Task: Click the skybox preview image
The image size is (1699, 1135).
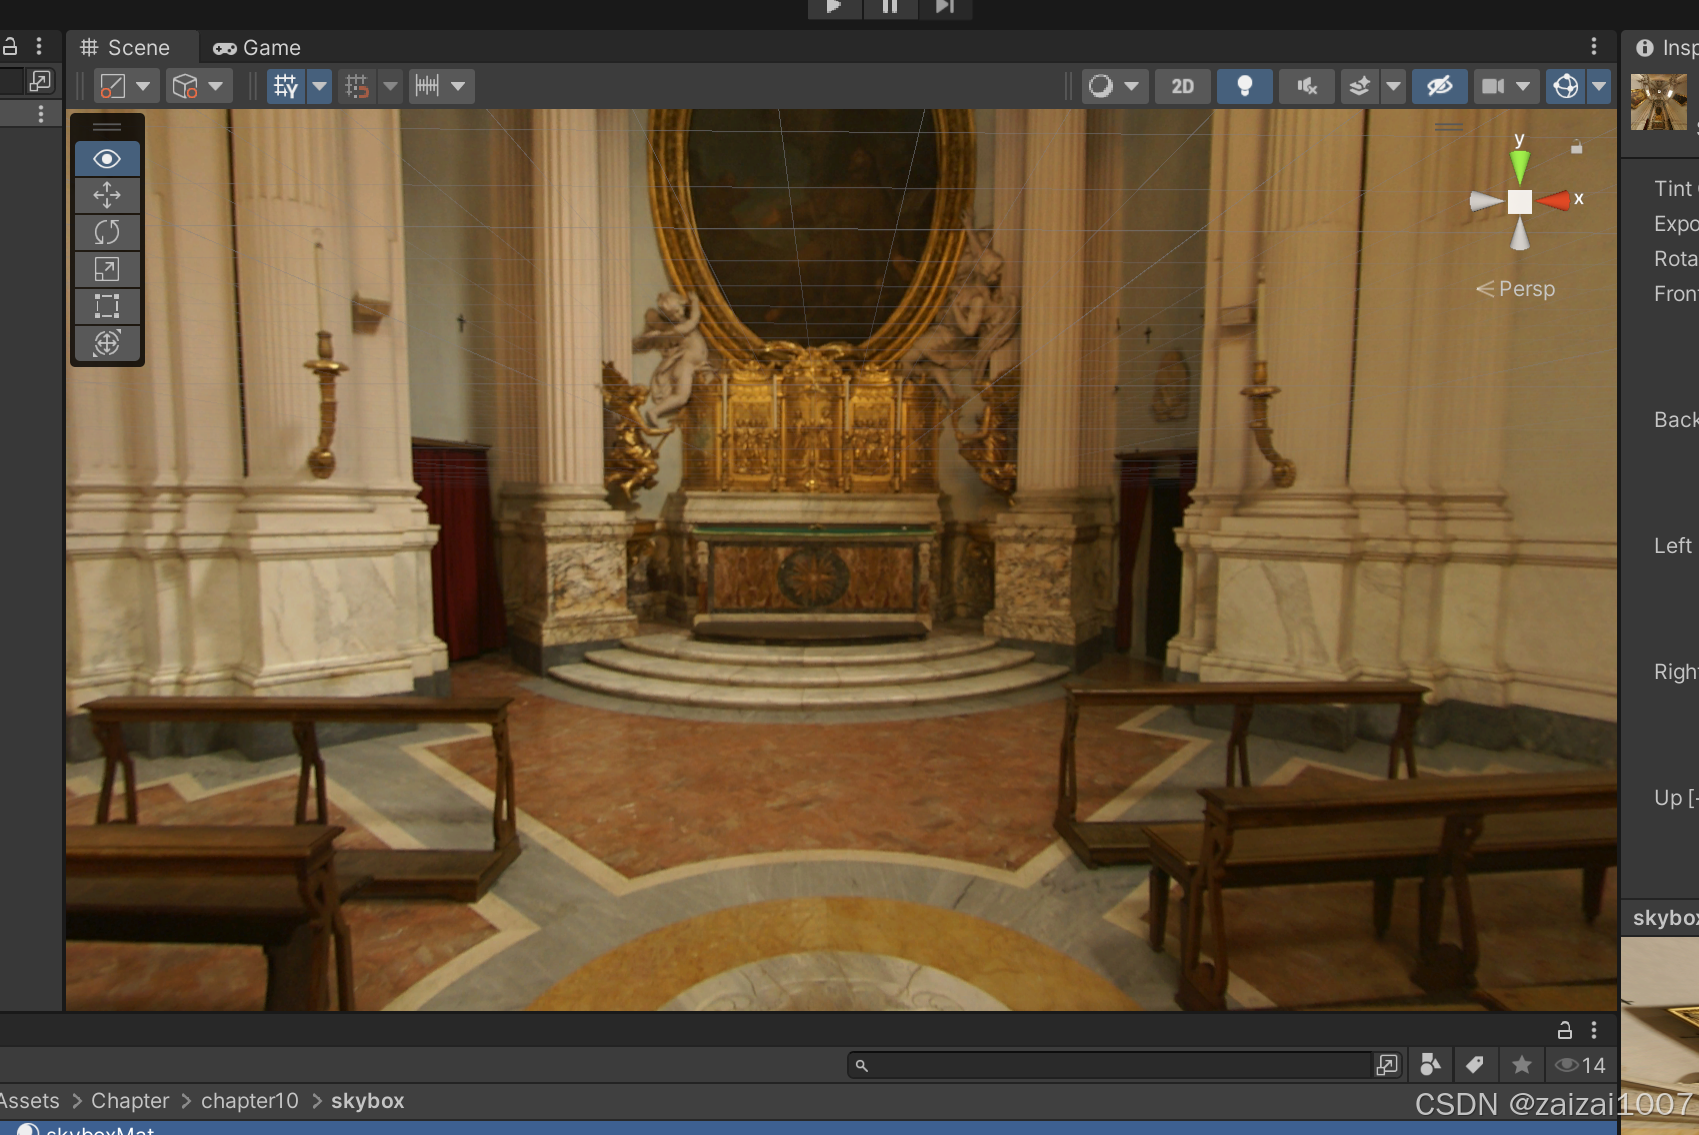Action: [x=1660, y=1035]
